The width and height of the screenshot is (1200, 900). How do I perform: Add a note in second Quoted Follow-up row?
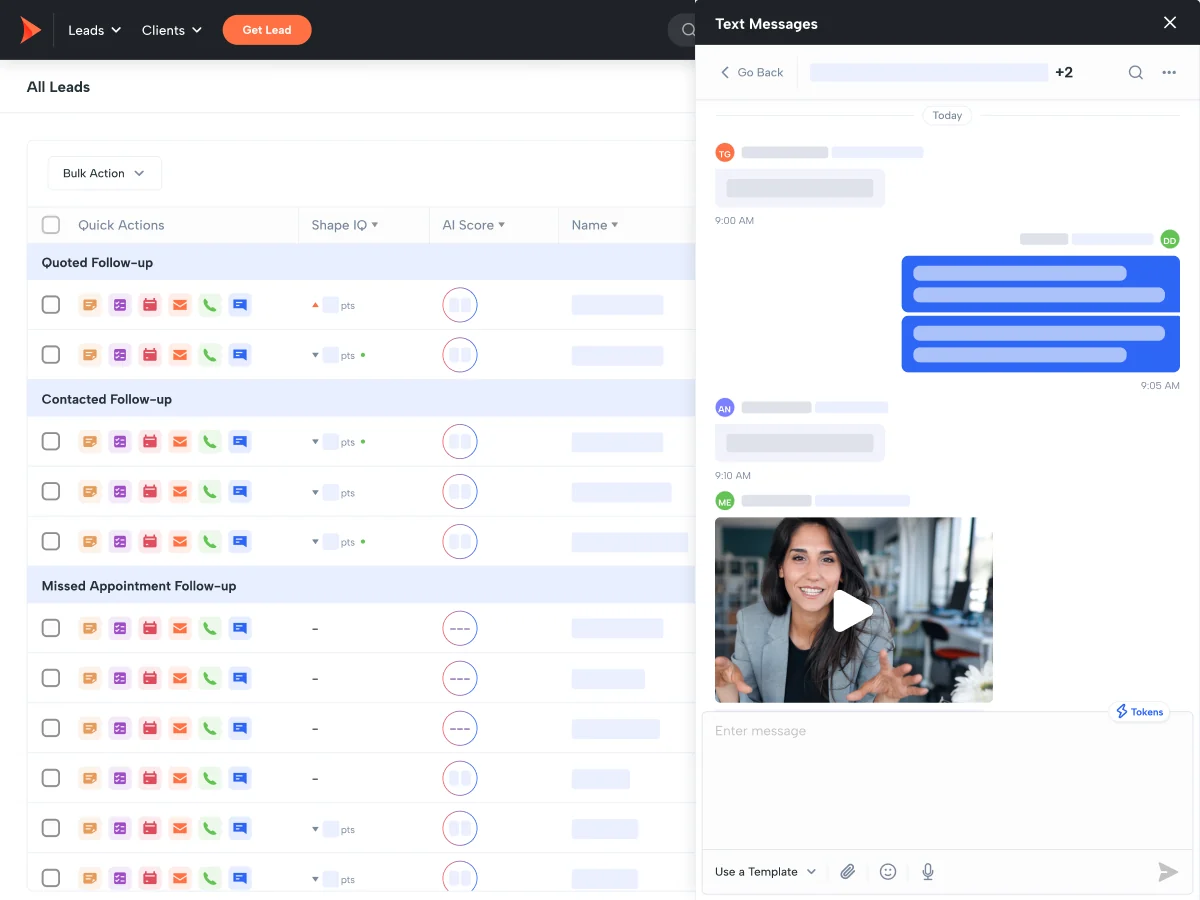90,355
